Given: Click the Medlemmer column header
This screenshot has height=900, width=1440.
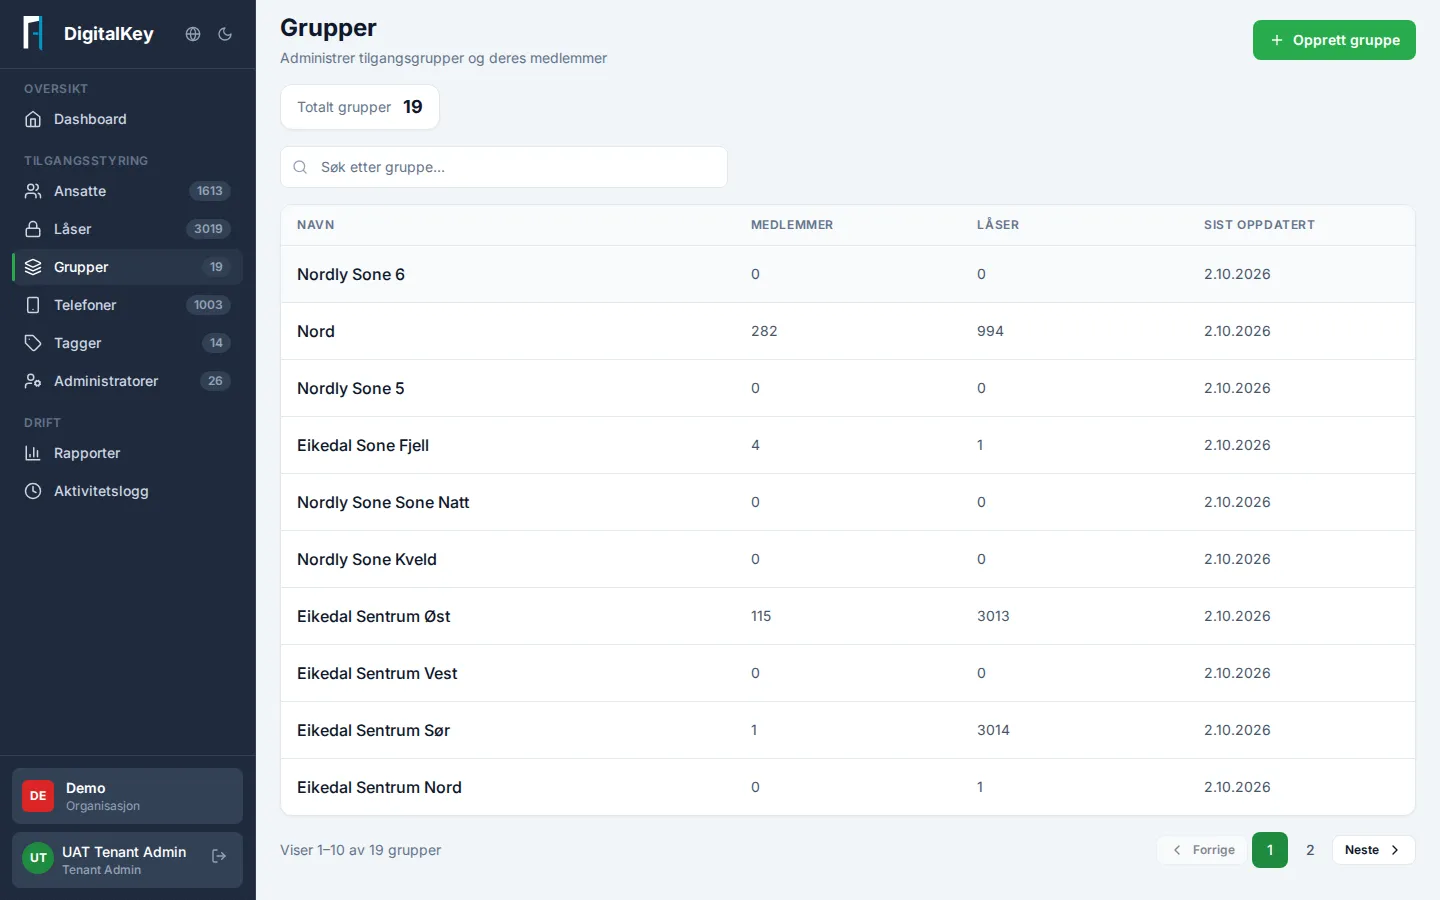Looking at the screenshot, I should pyautogui.click(x=792, y=225).
